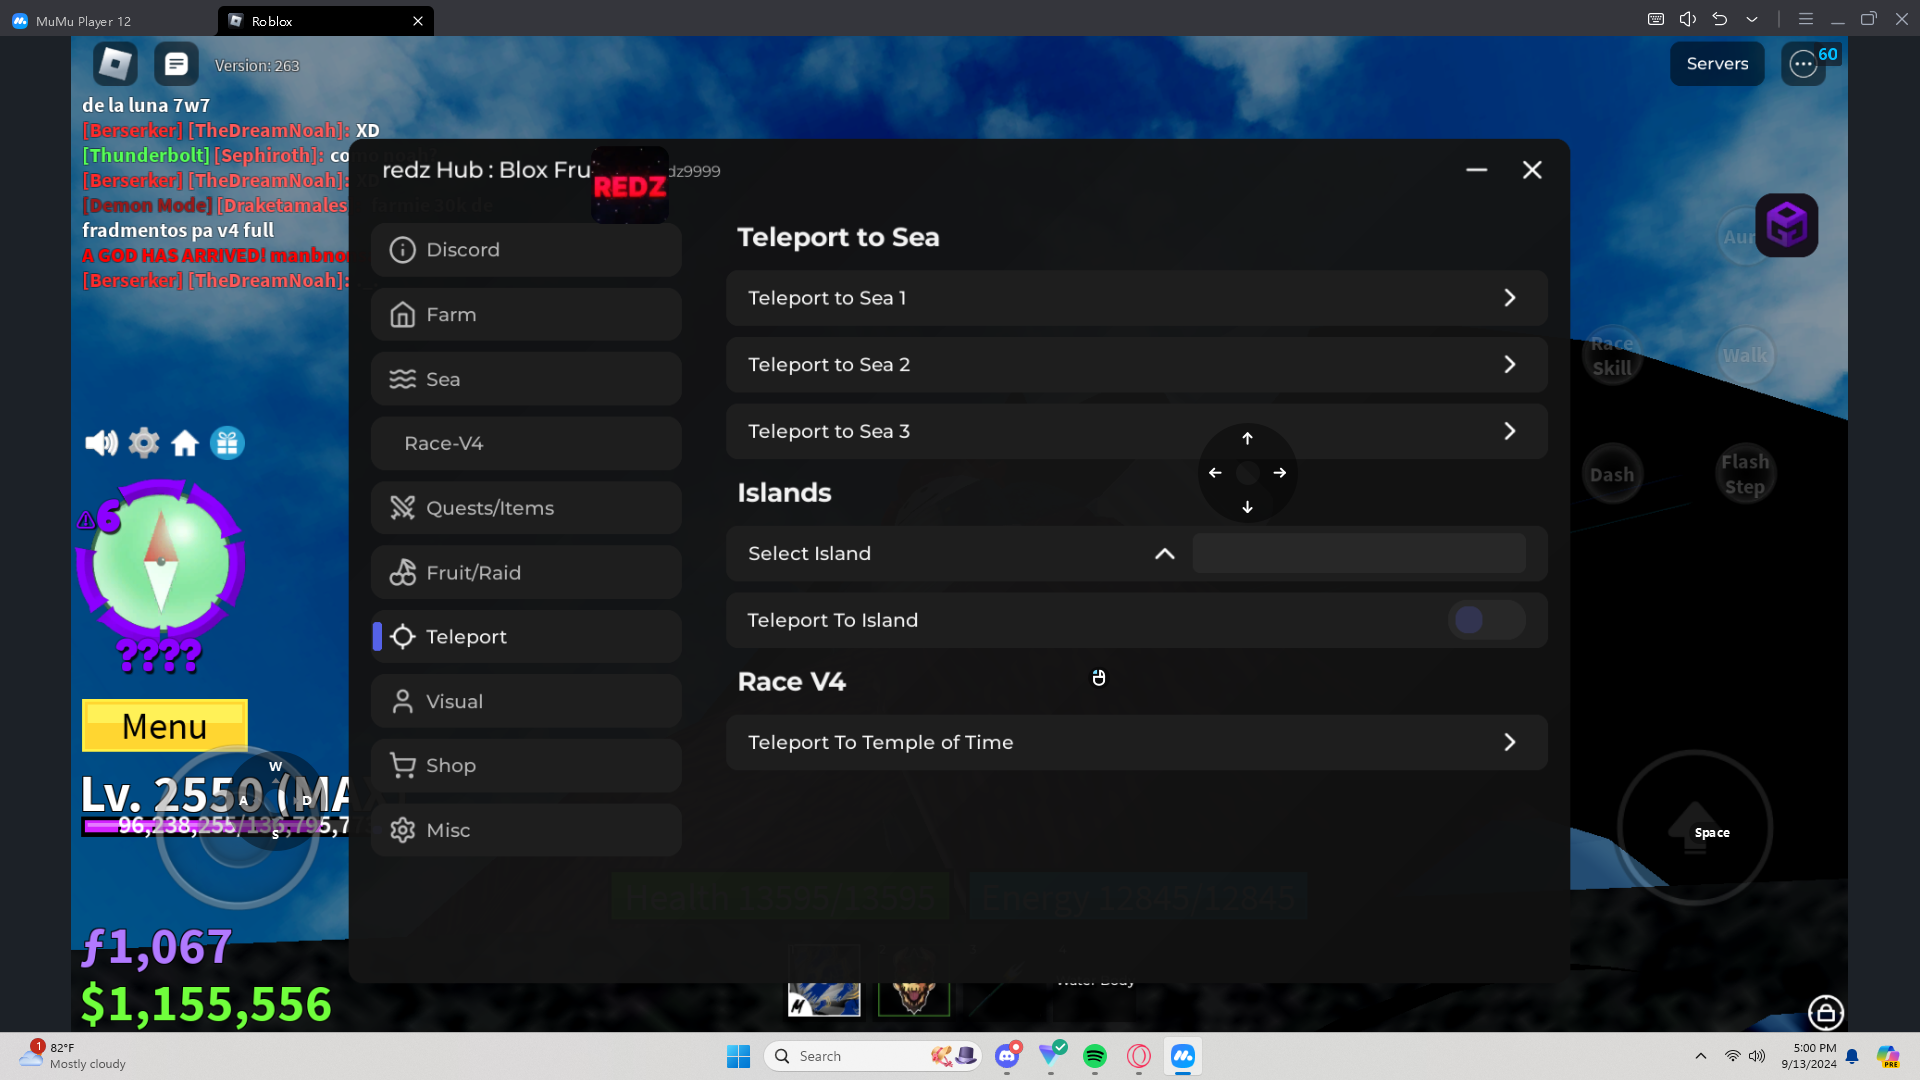
Task: Click the compass on the left
Action: pos(161,561)
